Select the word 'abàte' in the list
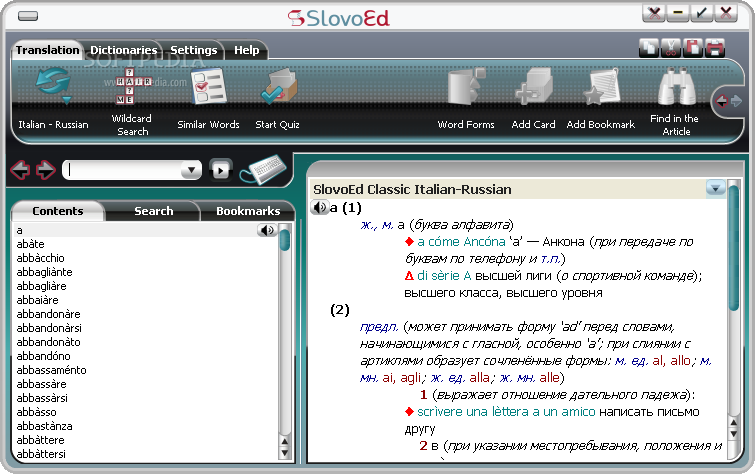The width and height of the screenshot is (755, 474). (30, 244)
